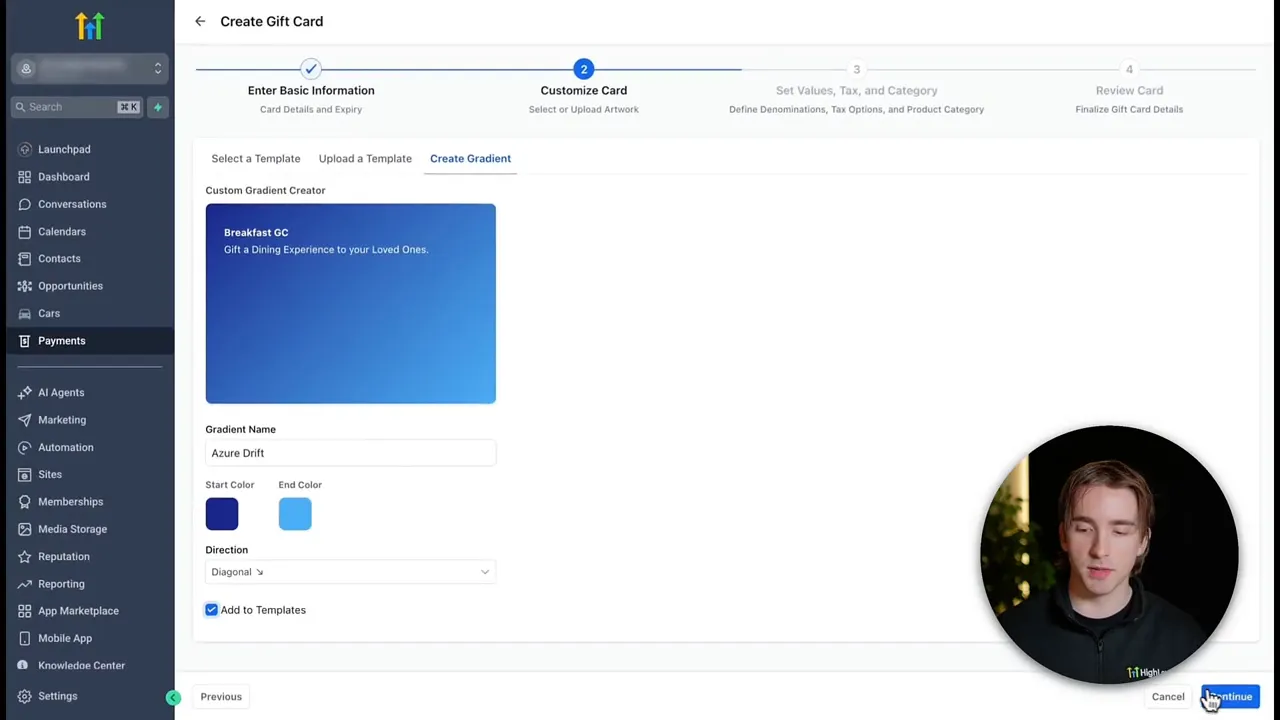This screenshot has height=720, width=1280.
Task: Open Media Storage from sidebar
Action: [72, 529]
